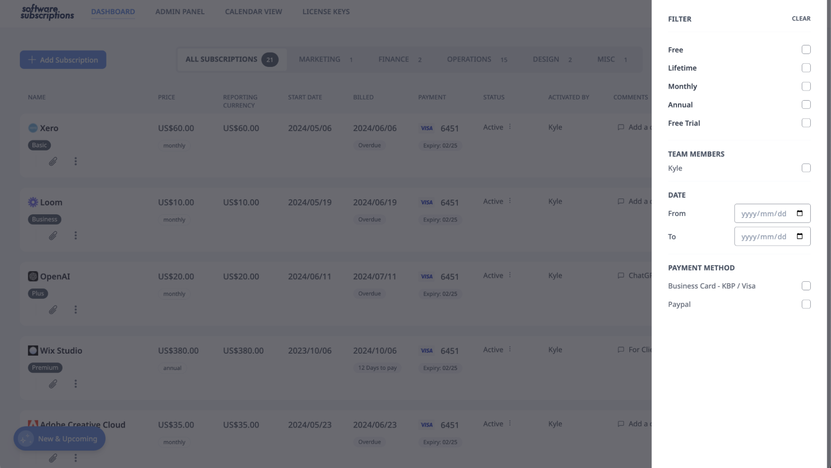This screenshot has width=831, height=468.
Task: Check the Annual filter checkbox
Action: 806,104
